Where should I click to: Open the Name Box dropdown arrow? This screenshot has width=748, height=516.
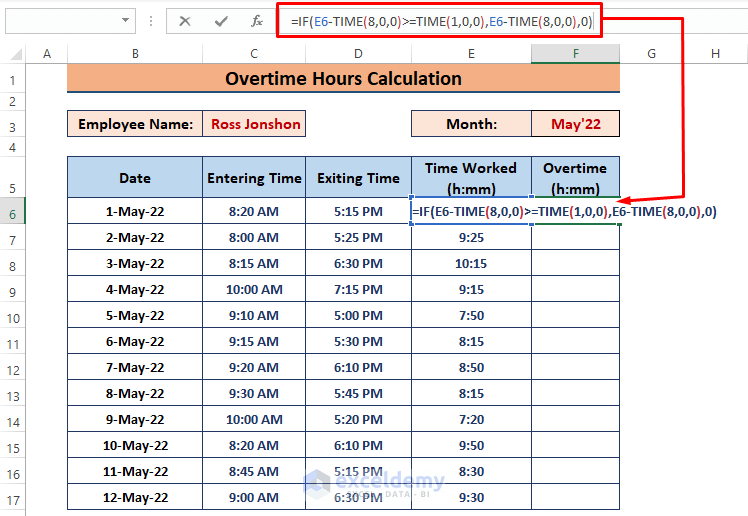click(125, 21)
